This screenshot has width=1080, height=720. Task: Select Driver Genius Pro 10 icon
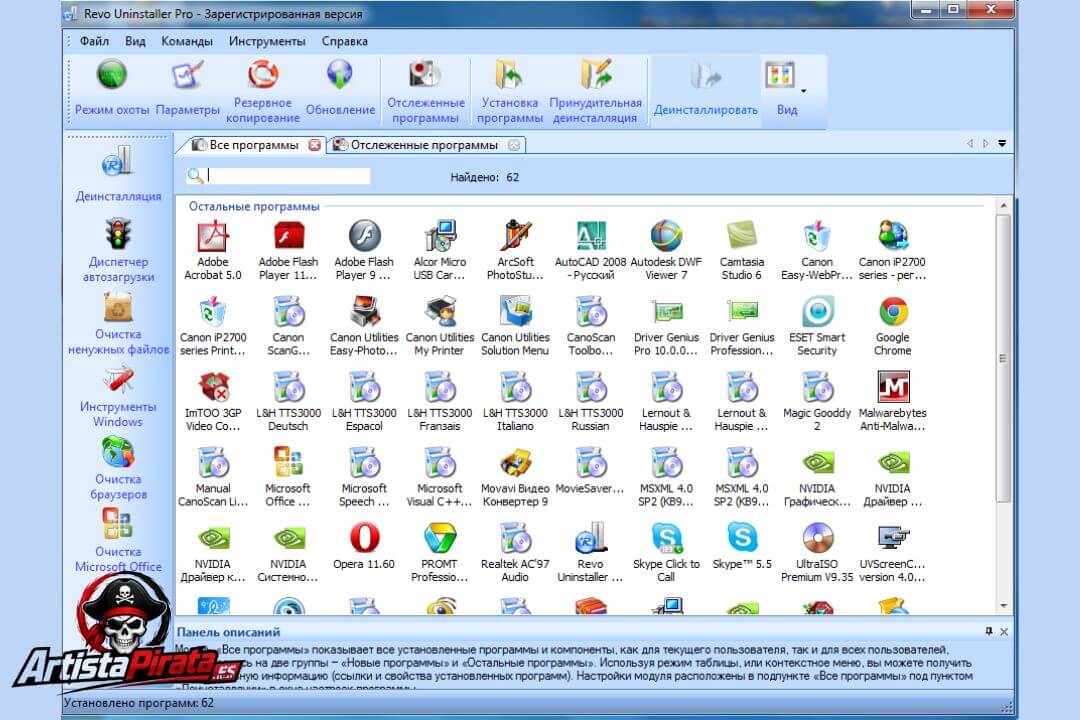click(666, 325)
